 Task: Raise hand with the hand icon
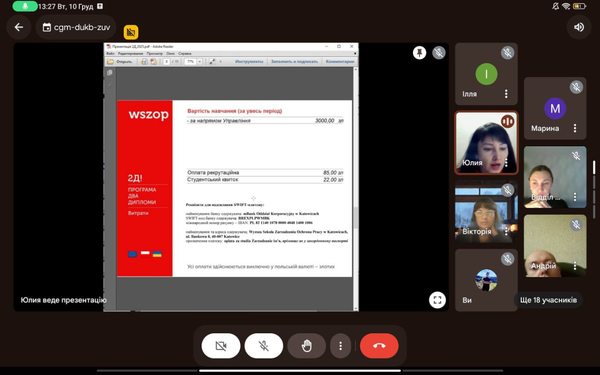pyautogui.click(x=307, y=346)
